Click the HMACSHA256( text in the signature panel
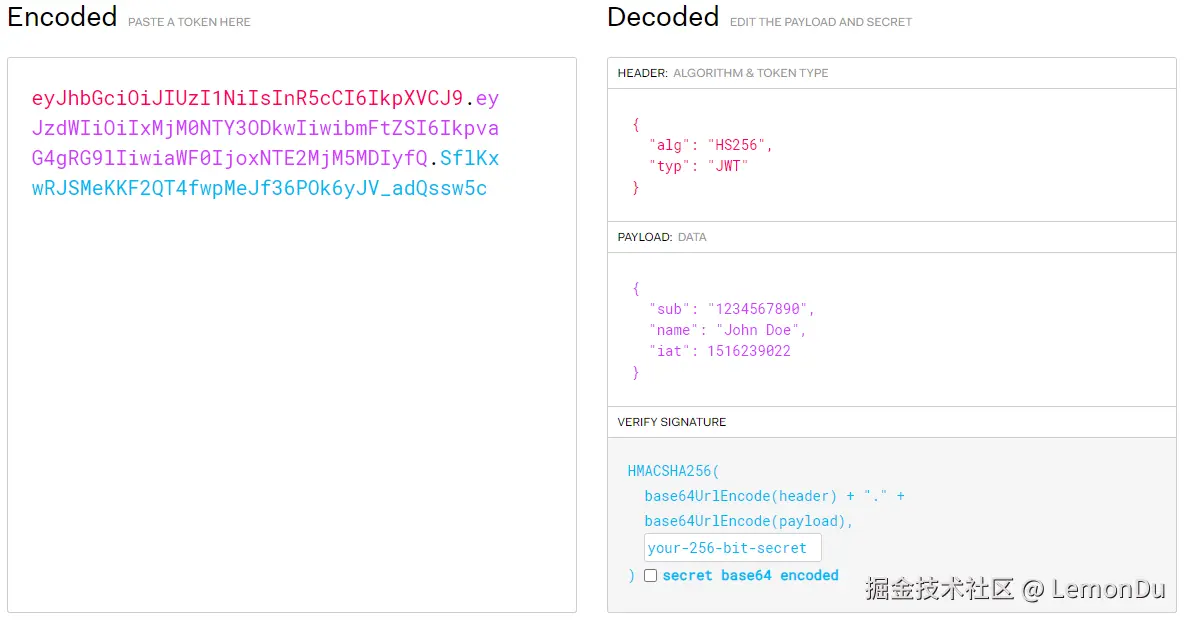 [x=674, y=471]
